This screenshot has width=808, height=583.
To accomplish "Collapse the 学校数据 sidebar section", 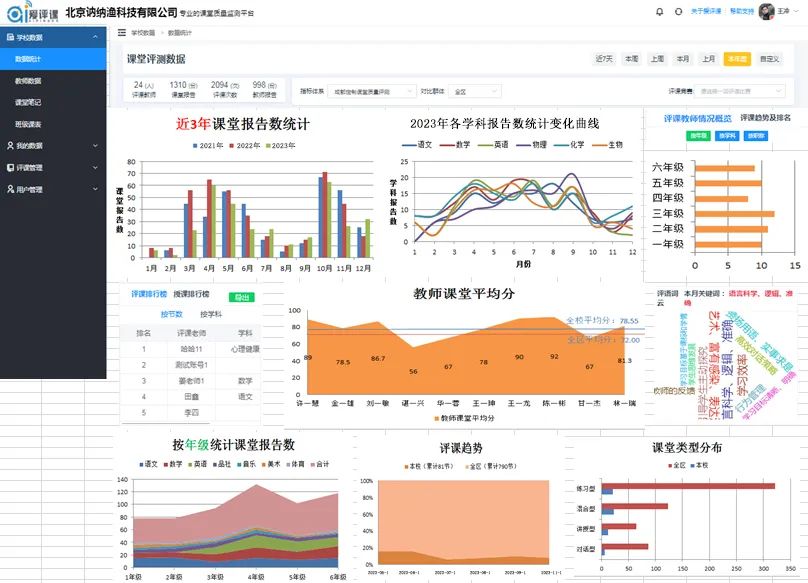I will [x=95, y=37].
